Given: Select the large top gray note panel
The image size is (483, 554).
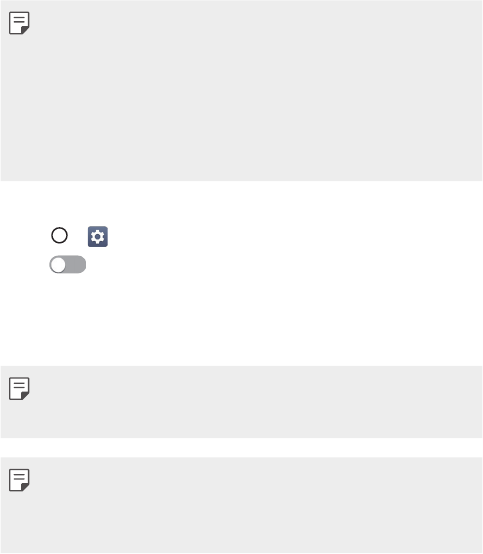Looking at the screenshot, I should 241,90.
